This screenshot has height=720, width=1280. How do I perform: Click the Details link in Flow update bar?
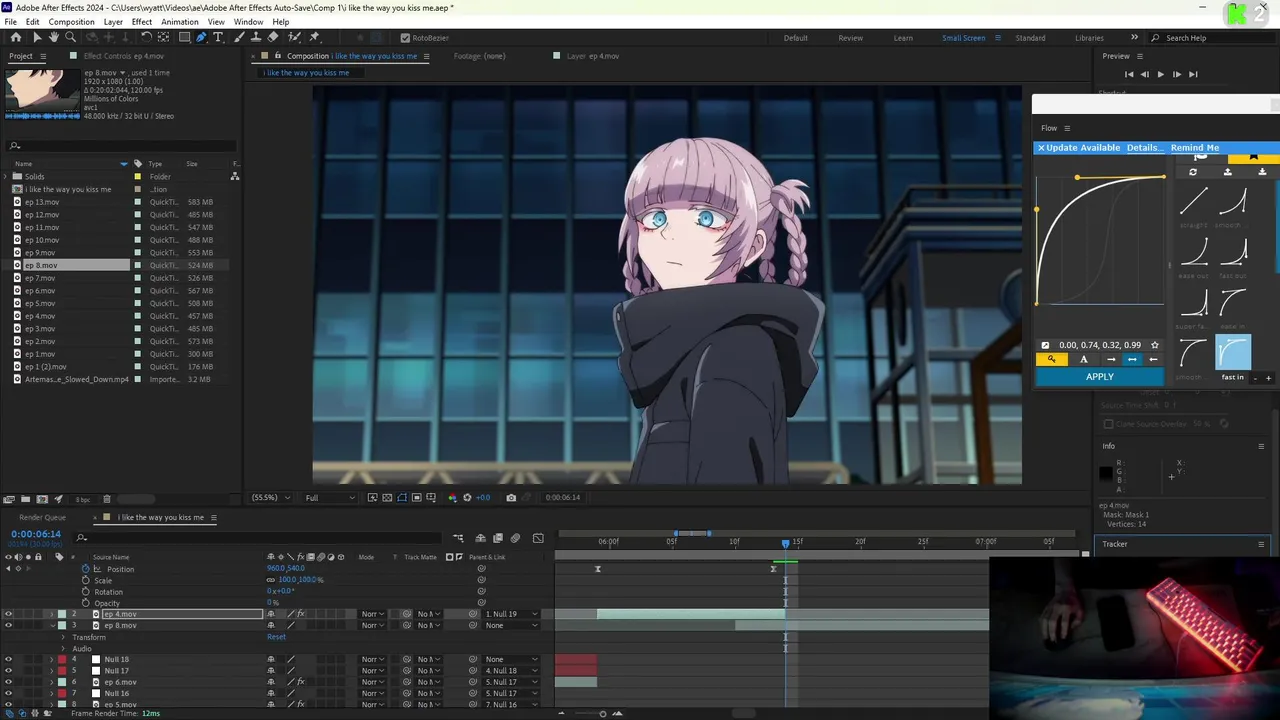pos(1144,148)
